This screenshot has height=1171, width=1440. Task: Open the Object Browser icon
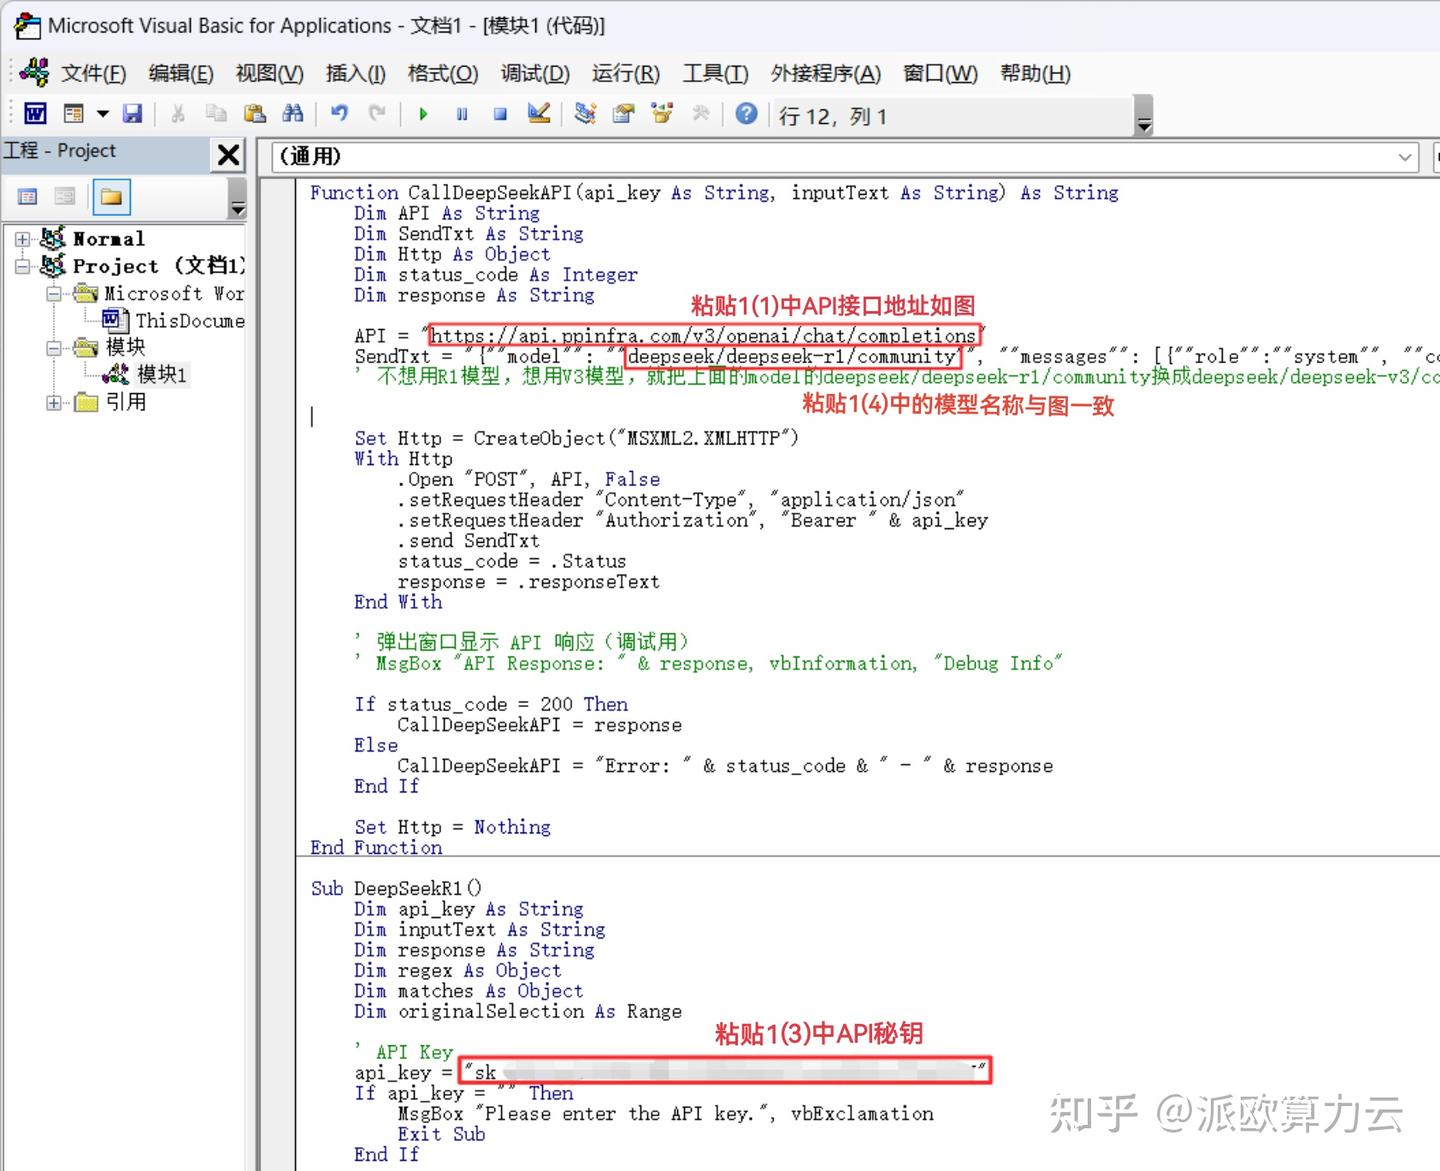(x=662, y=114)
